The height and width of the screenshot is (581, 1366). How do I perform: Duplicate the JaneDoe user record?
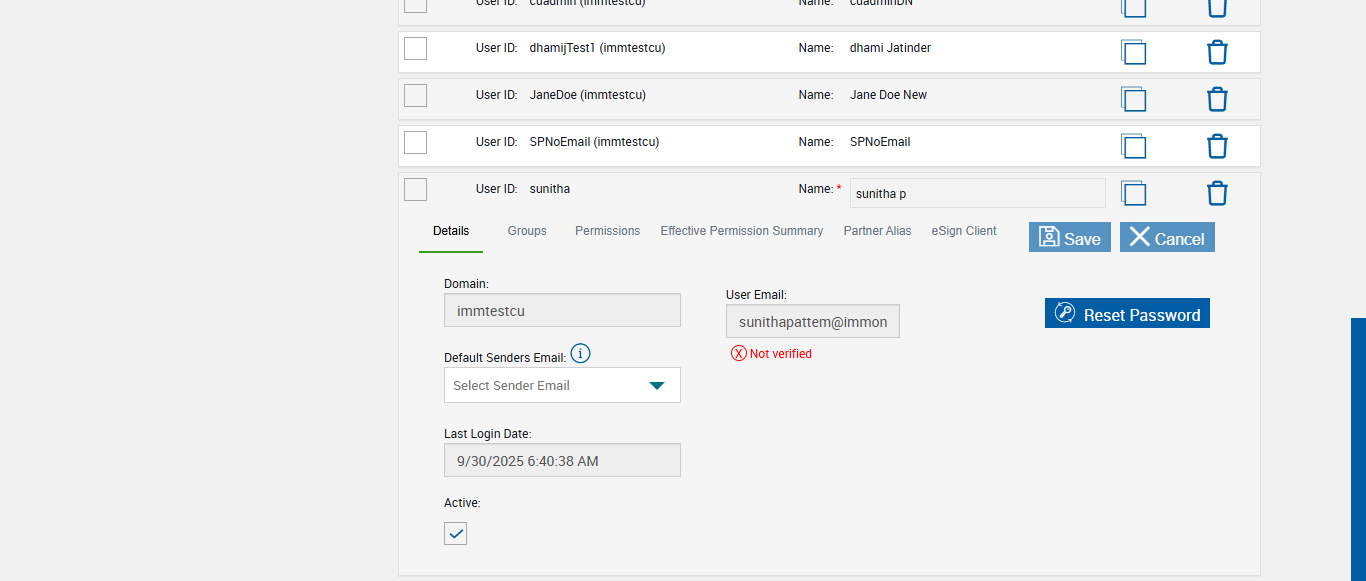[x=1133, y=99]
